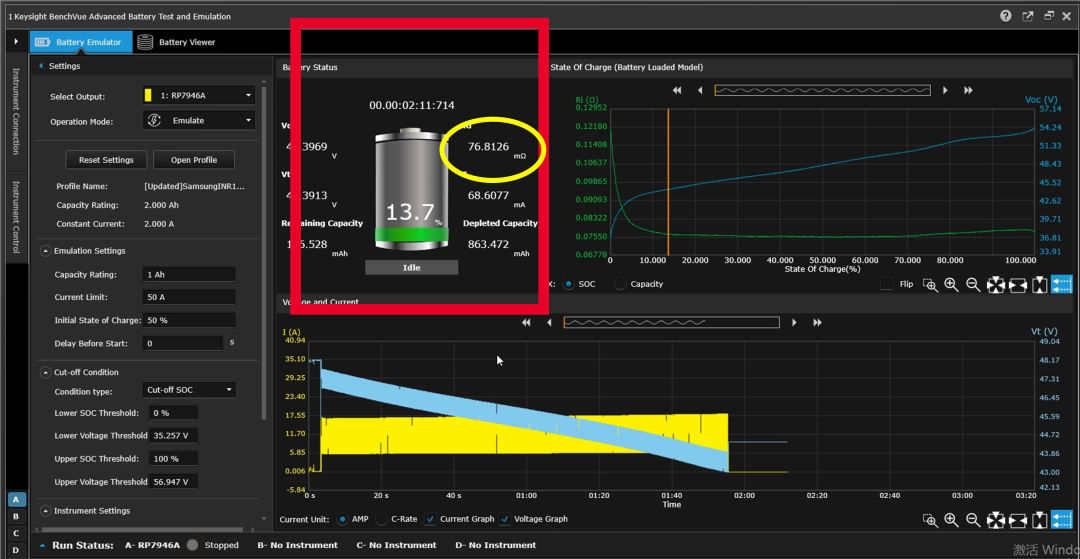Image resolution: width=1080 pixels, height=559 pixels.
Task: Zoom out on the Voltage and Current chart
Action: (x=973, y=519)
